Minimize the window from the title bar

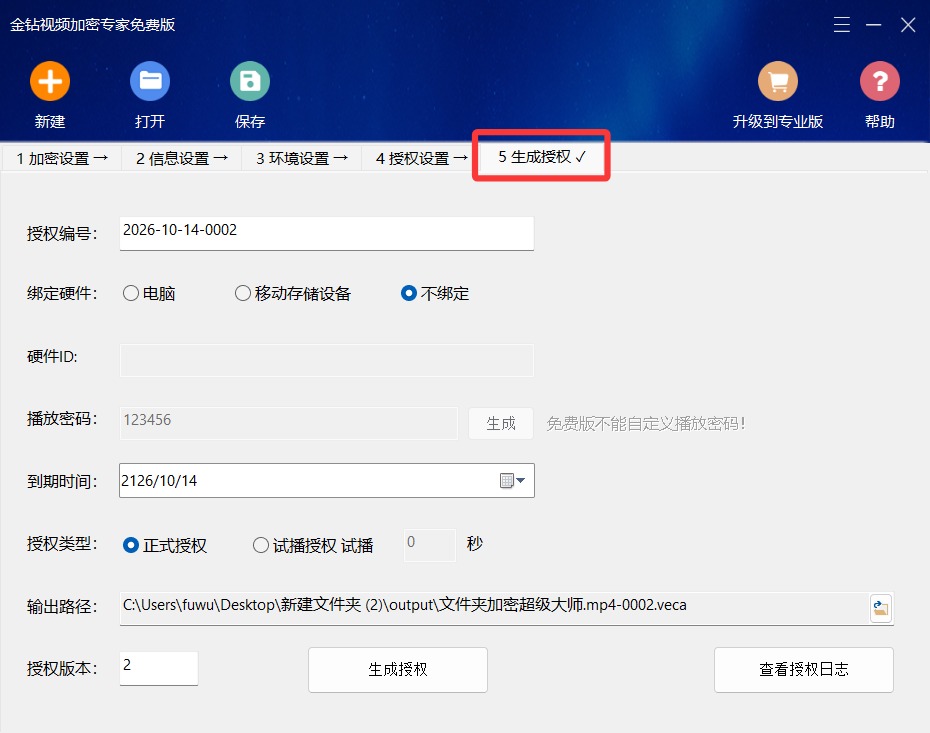click(873, 24)
